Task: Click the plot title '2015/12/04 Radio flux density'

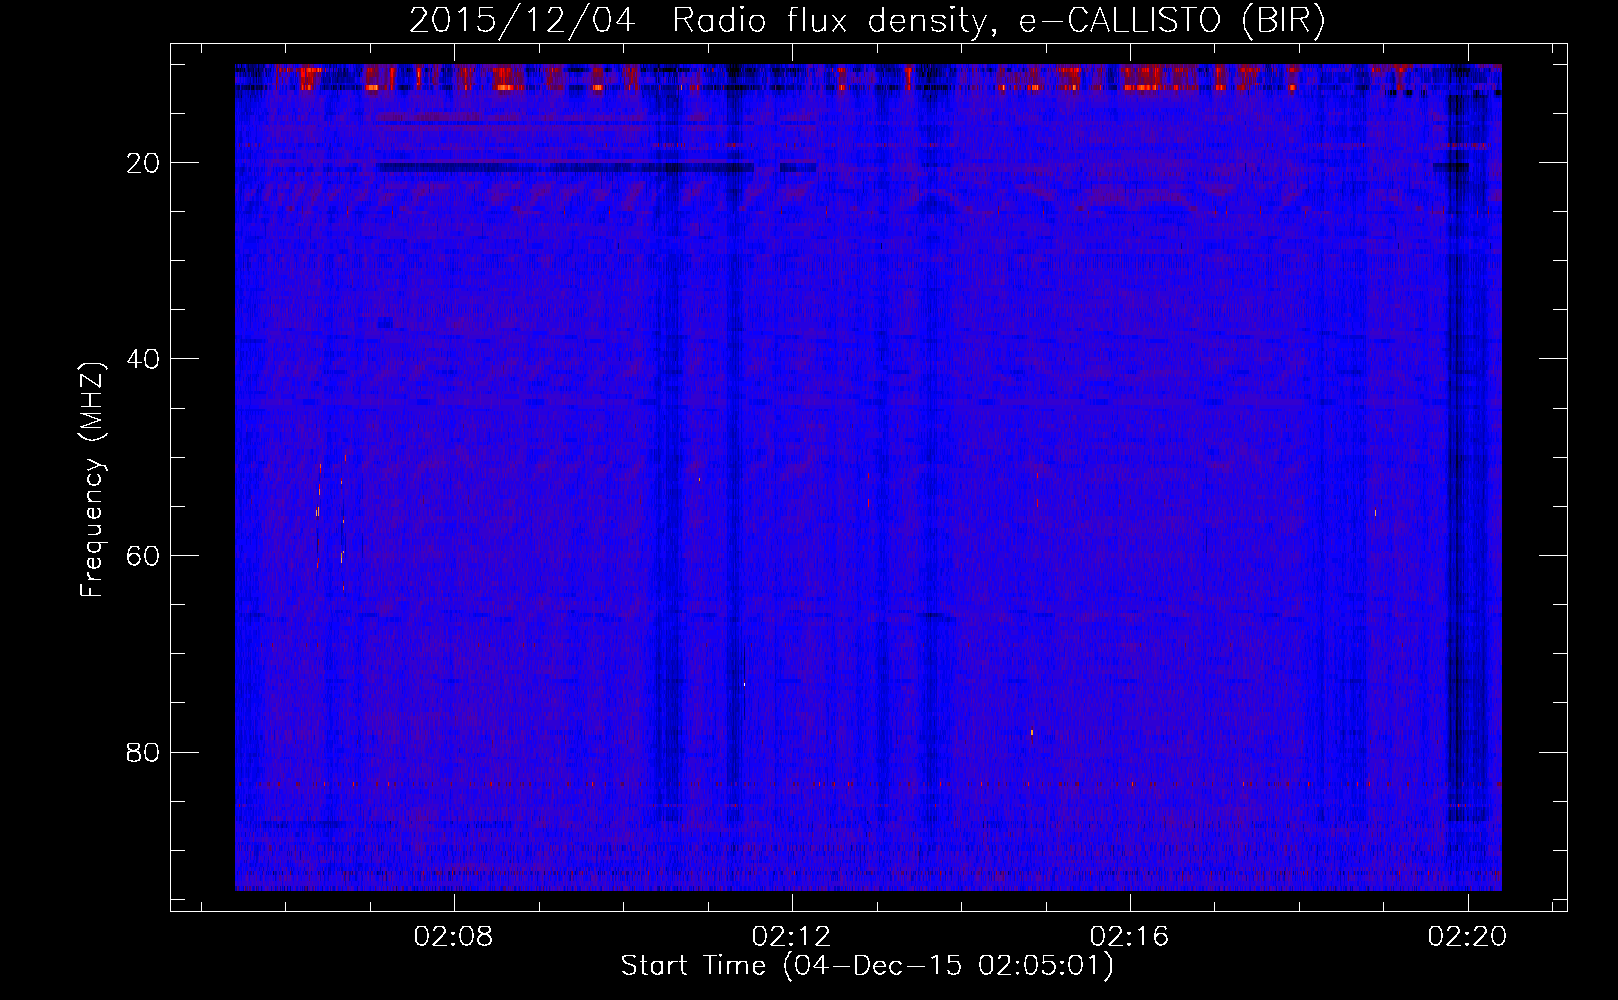Action: click(867, 21)
